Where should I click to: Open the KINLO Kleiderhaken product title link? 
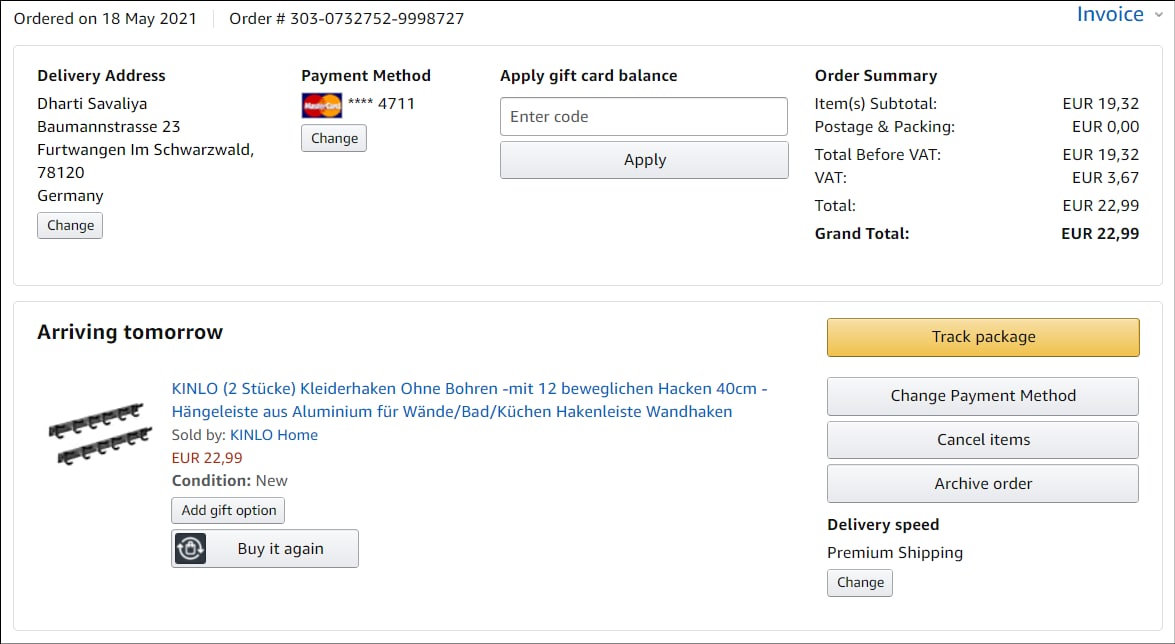click(470, 400)
